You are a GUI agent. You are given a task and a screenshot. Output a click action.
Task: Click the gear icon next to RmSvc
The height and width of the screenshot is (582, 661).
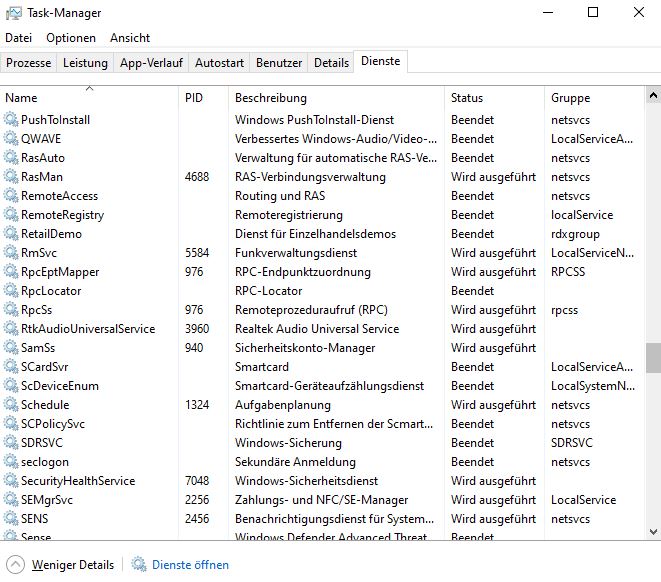(x=11, y=252)
